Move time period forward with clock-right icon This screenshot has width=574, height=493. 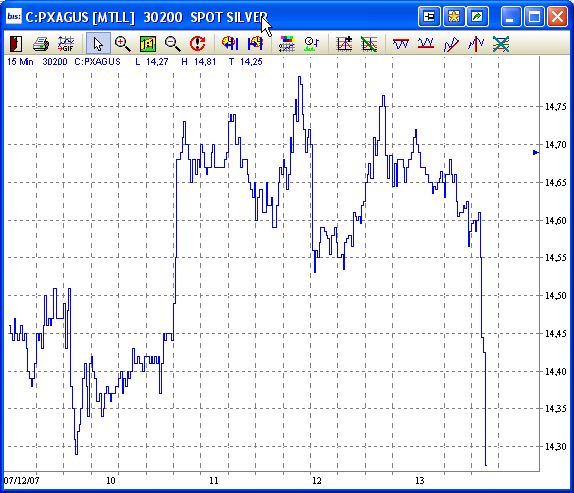(x=255, y=44)
